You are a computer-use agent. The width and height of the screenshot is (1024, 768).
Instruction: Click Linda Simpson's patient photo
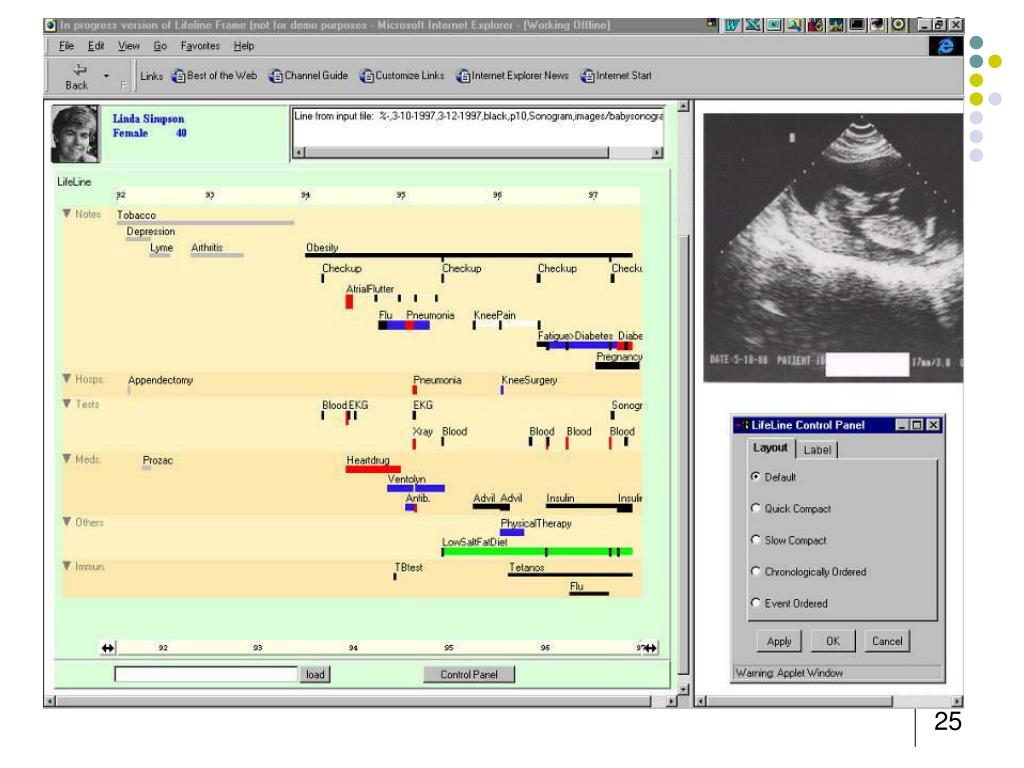(76, 134)
